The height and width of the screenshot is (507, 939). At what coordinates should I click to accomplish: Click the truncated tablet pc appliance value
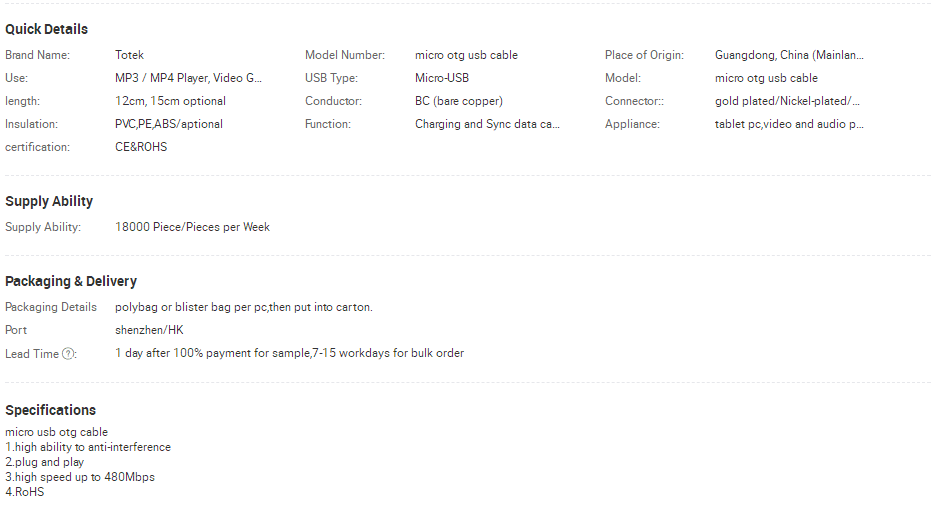click(x=788, y=124)
